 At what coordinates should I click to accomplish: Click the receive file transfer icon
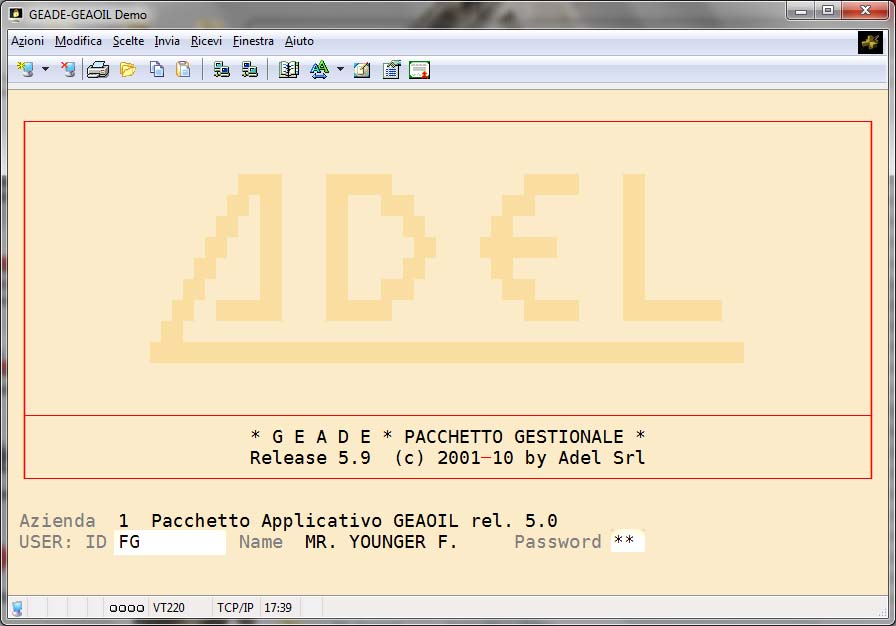249,70
